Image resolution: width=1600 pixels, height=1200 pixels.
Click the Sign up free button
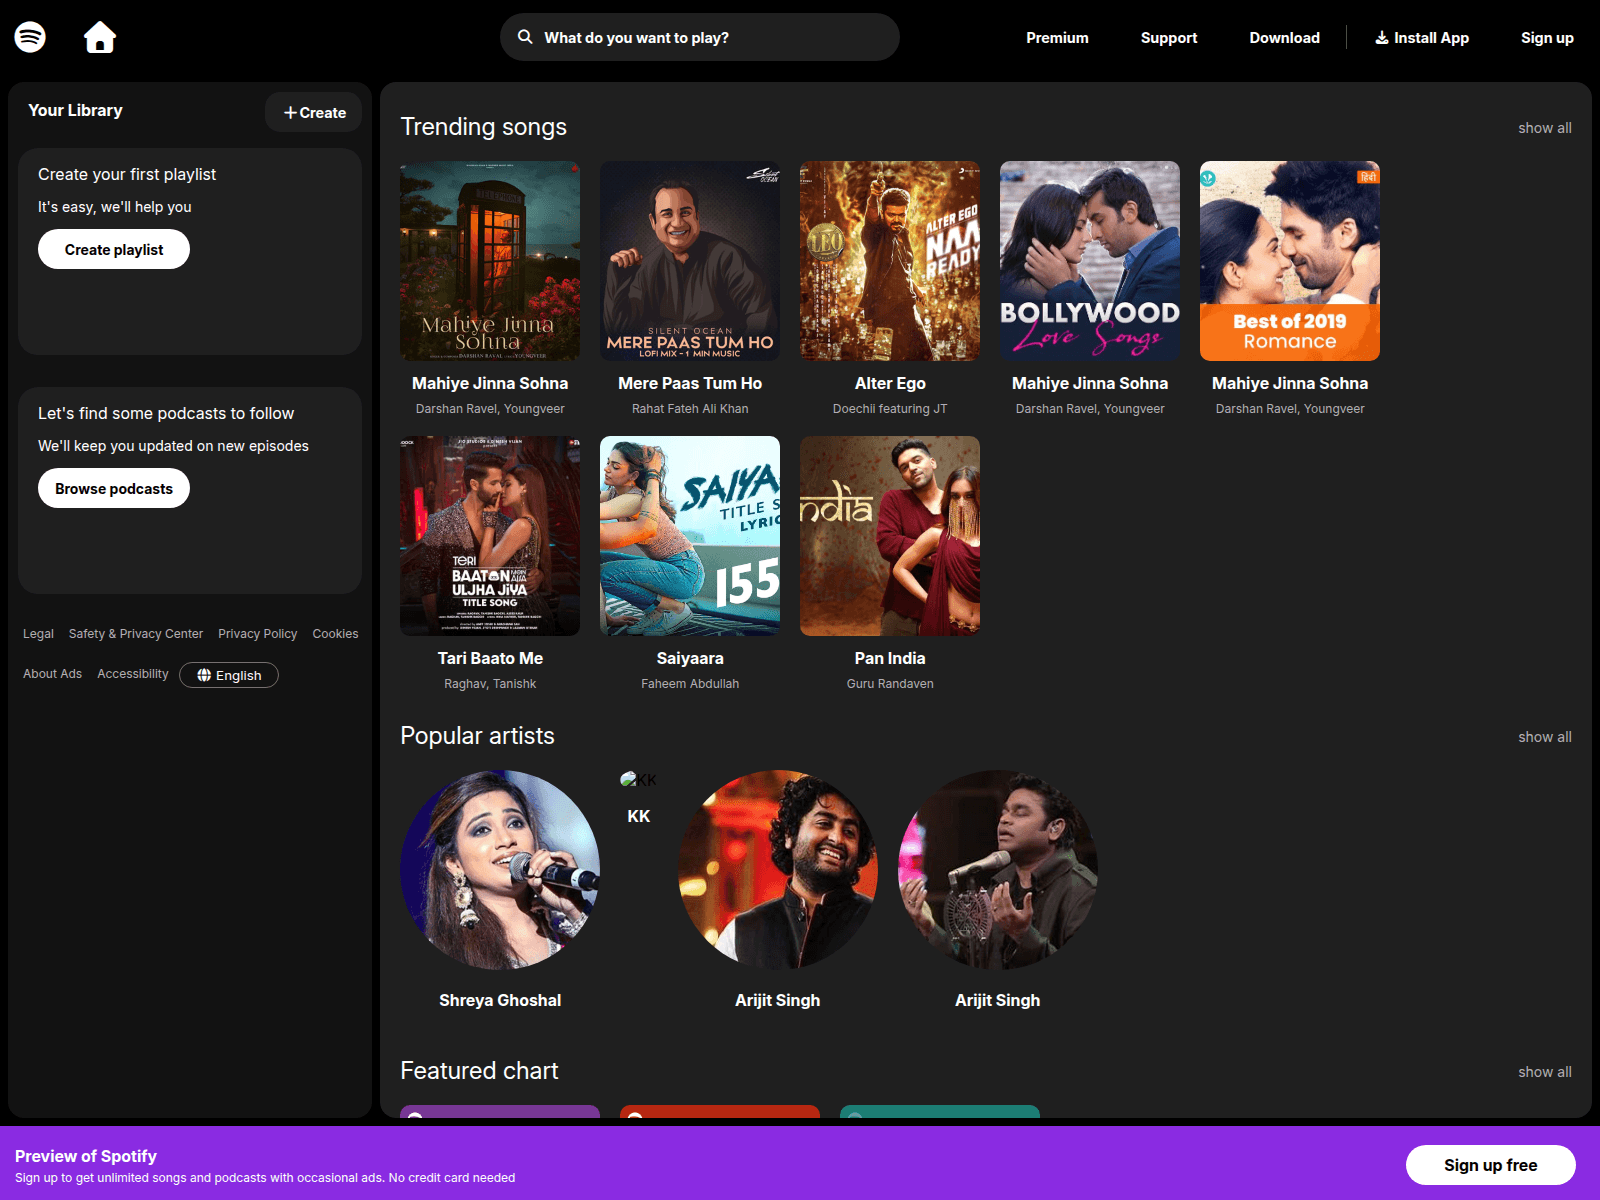tap(1490, 1165)
